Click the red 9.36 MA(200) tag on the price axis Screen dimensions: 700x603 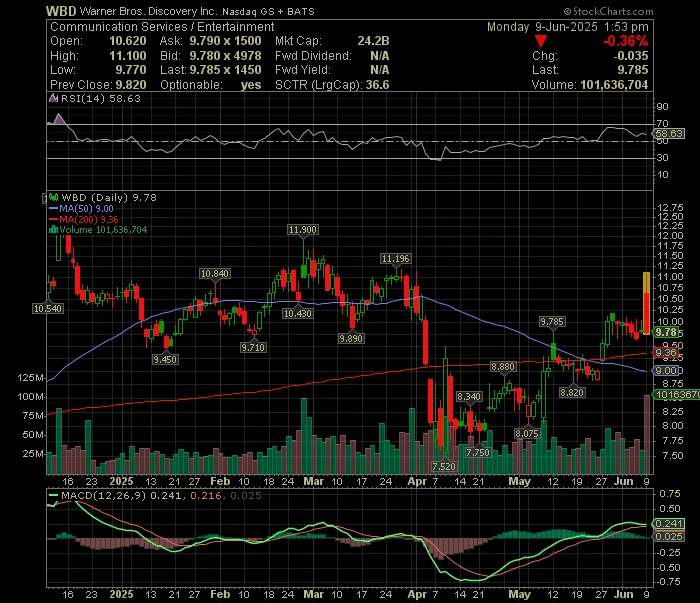(666, 353)
